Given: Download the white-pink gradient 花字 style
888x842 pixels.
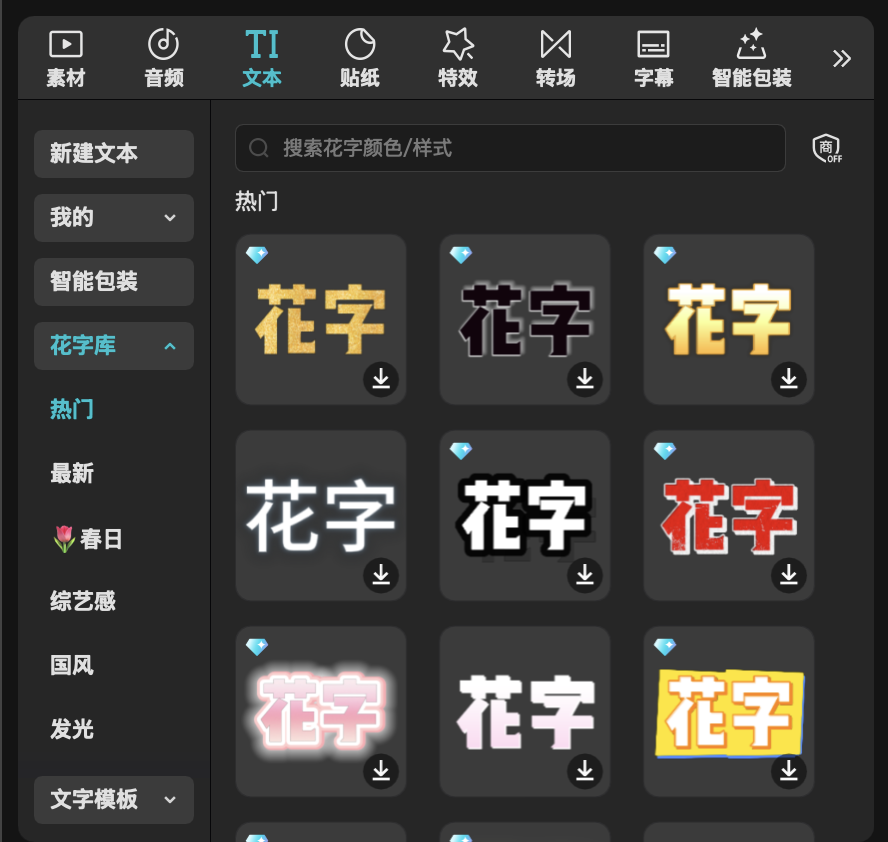Looking at the screenshot, I should (585, 771).
